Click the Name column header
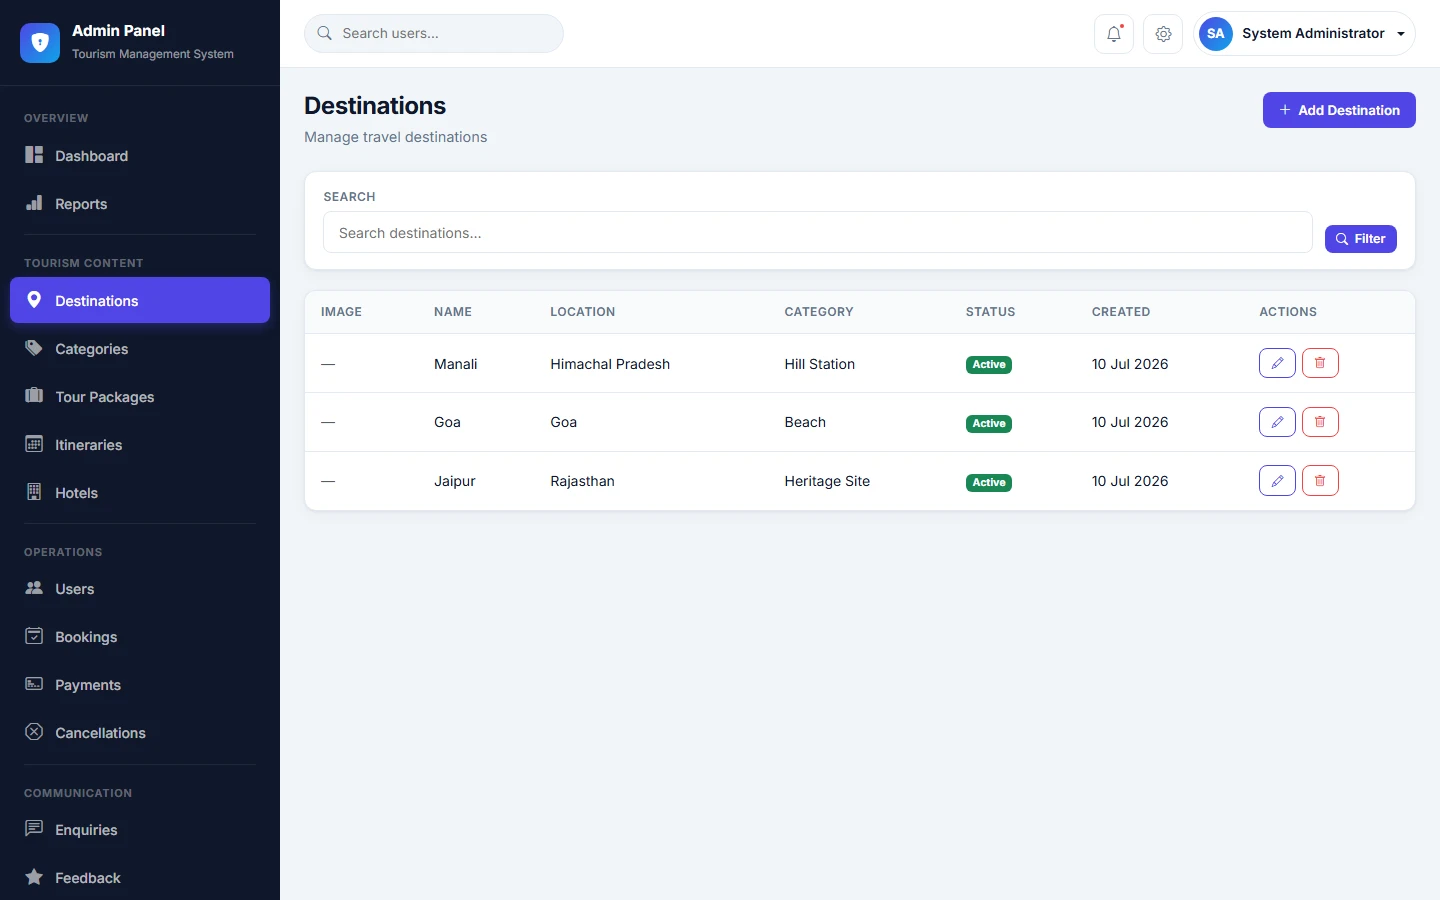The width and height of the screenshot is (1440, 900). point(453,312)
